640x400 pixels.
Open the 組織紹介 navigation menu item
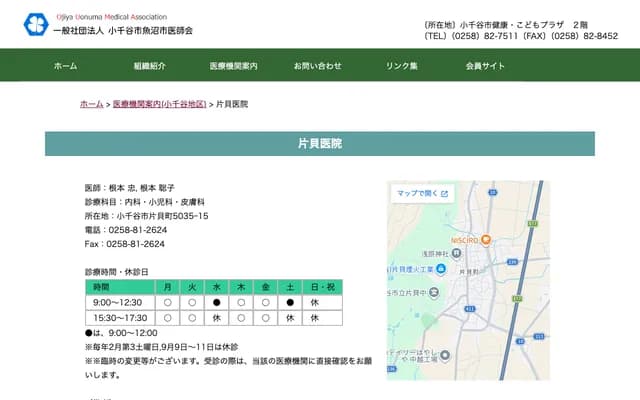(150, 65)
